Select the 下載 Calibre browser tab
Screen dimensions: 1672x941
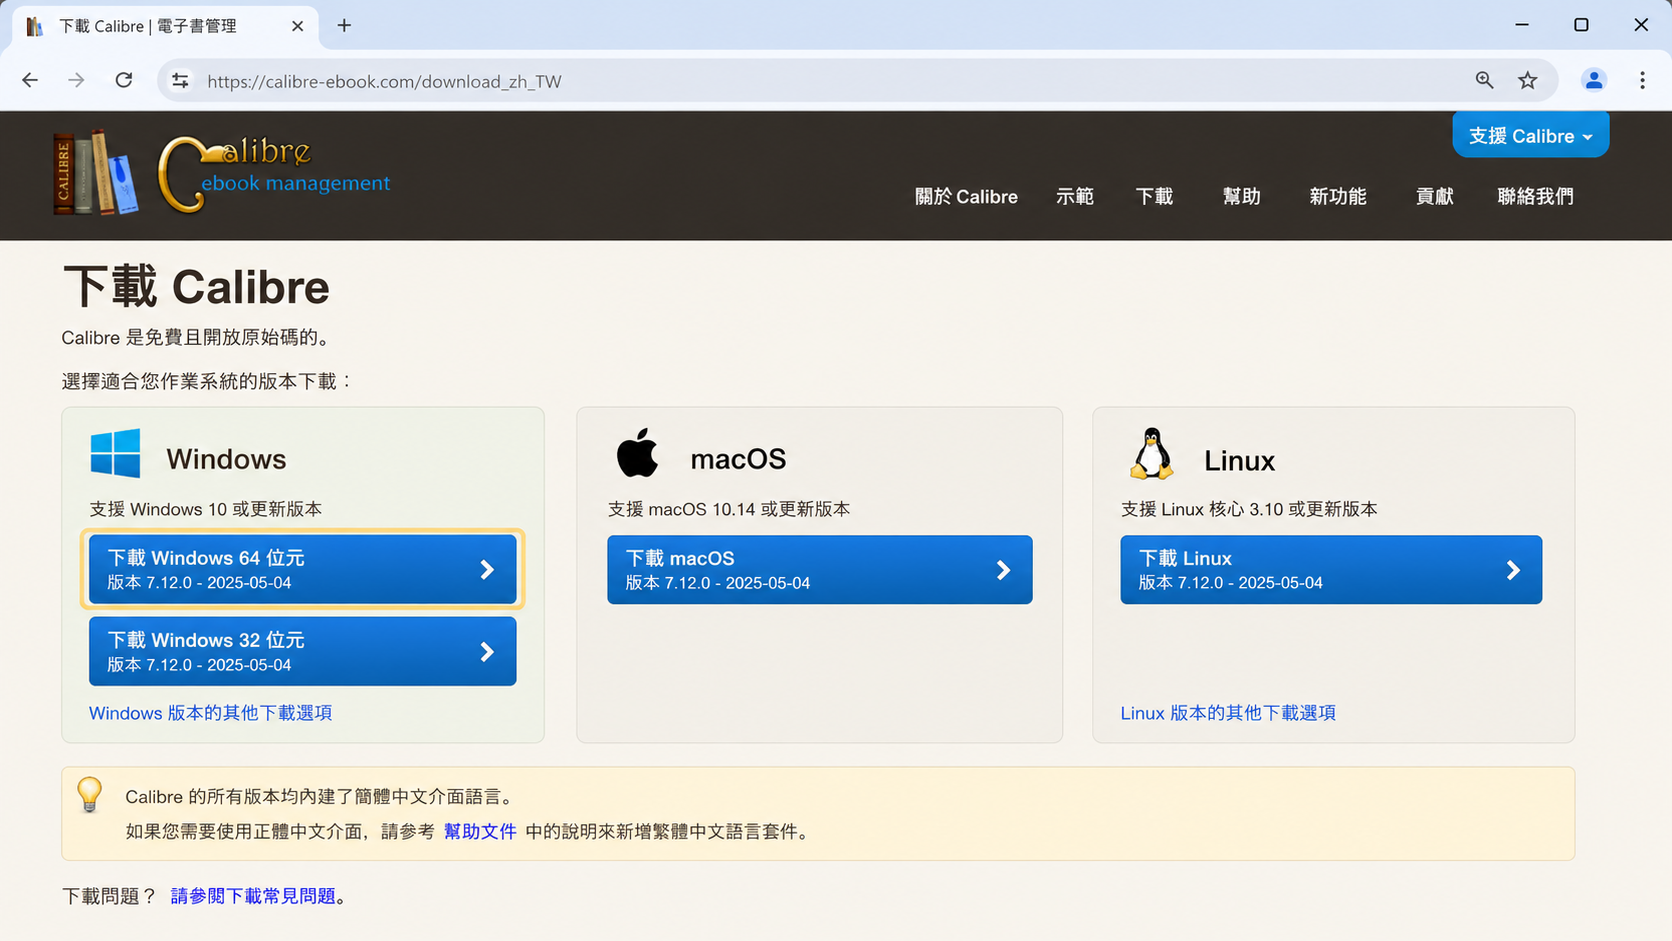(166, 26)
